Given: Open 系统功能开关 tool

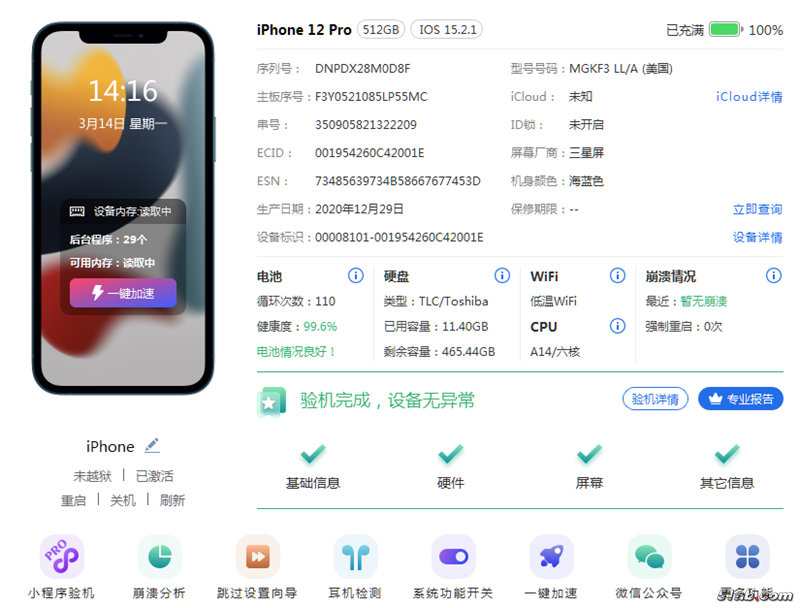Looking at the screenshot, I should [454, 556].
